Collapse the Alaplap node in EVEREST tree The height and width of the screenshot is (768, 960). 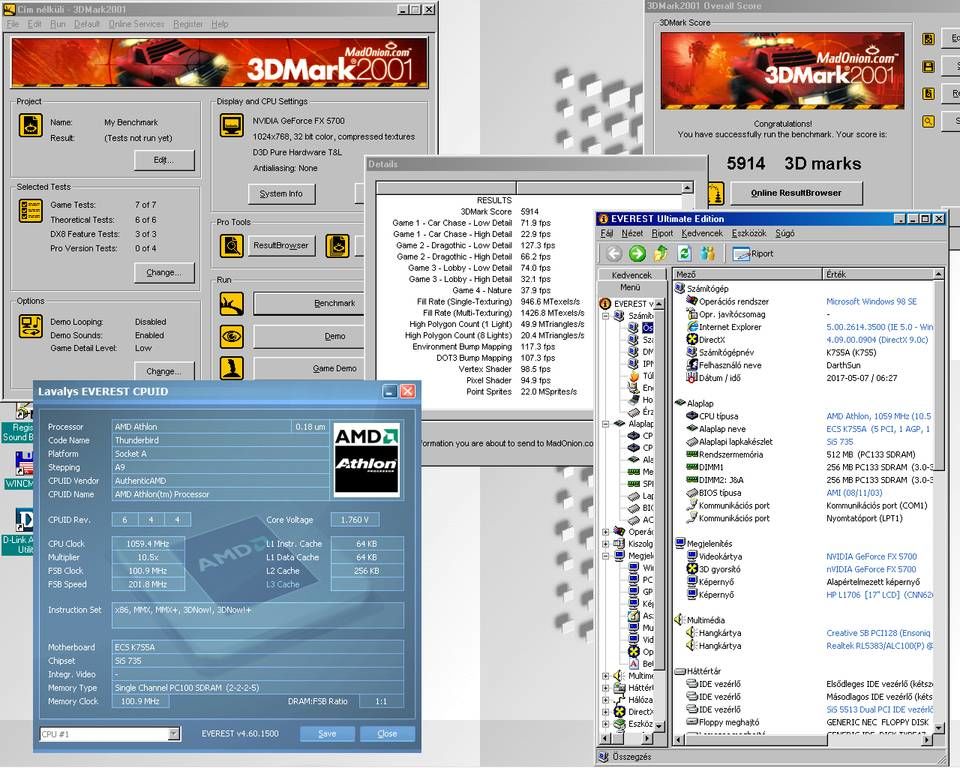pos(606,424)
